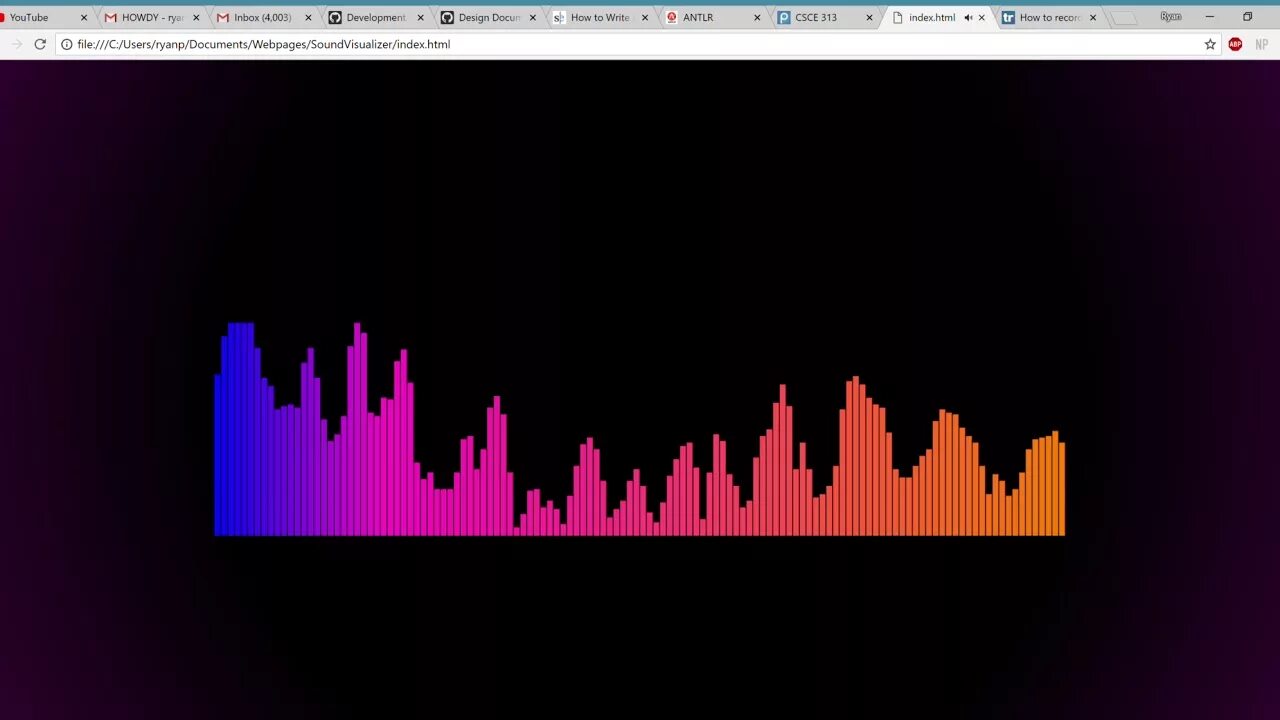Restore down the Chrome window
Image resolution: width=1280 pixels, height=720 pixels.
[1247, 17]
